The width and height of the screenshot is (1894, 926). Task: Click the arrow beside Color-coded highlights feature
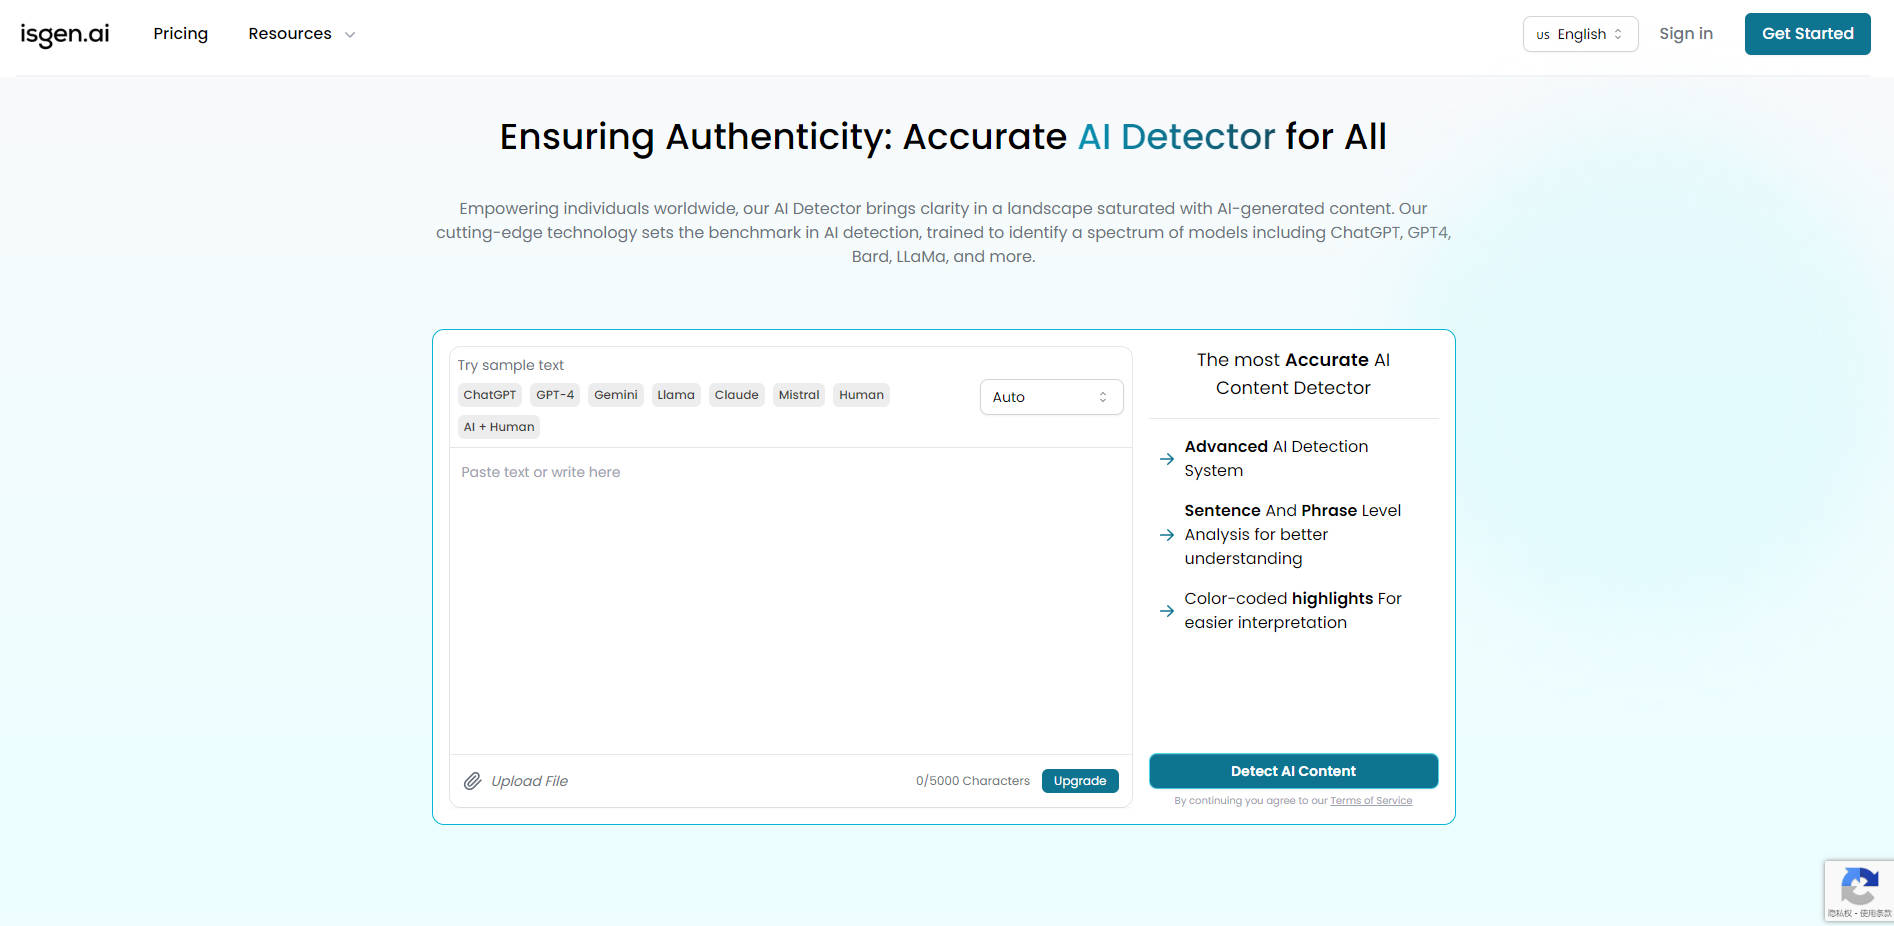click(1166, 611)
